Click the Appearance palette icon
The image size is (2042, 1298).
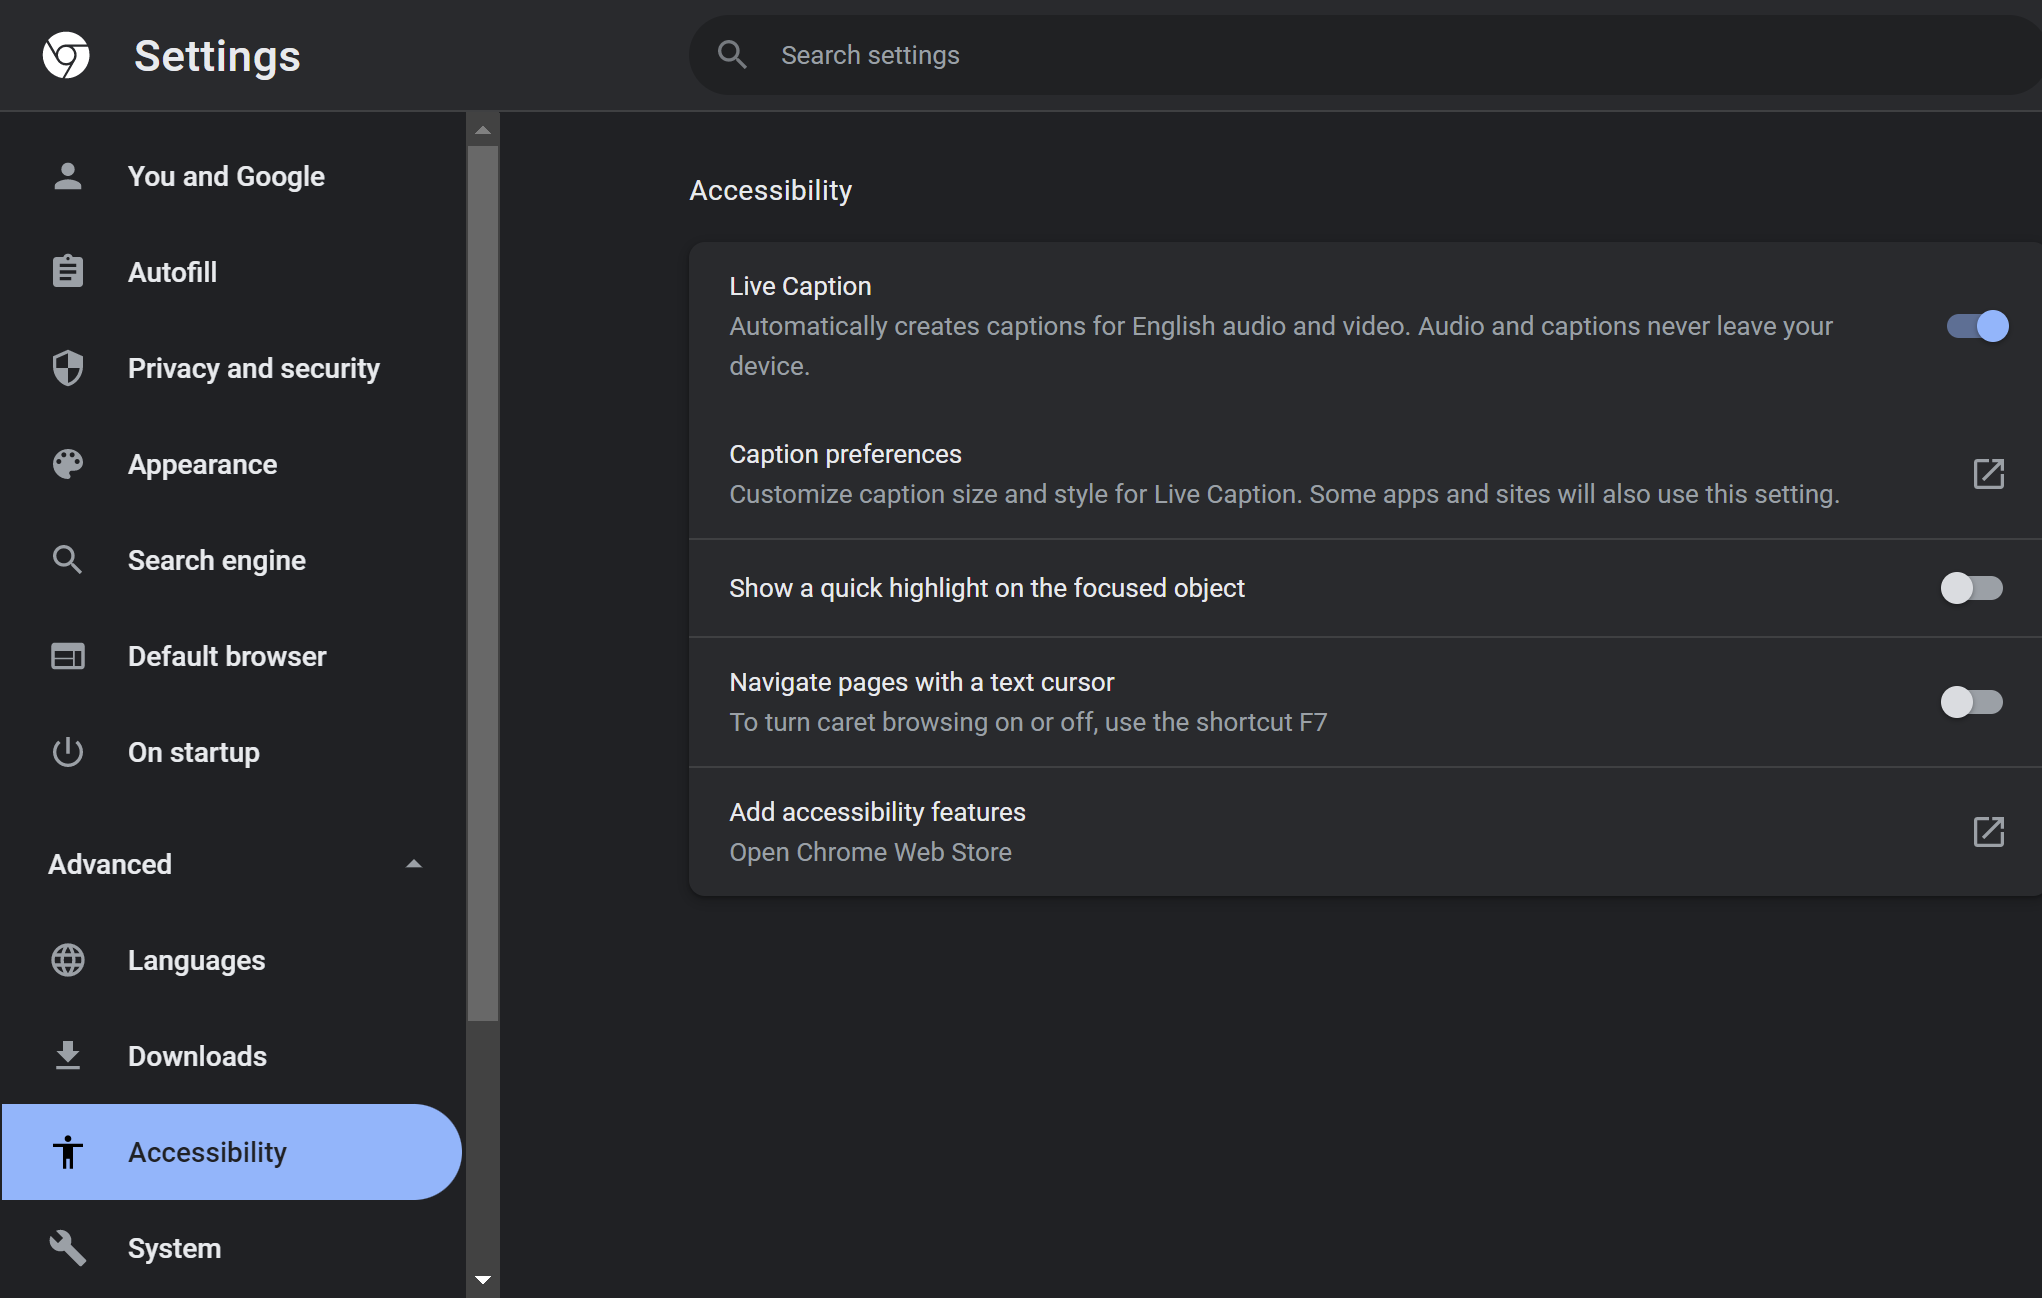pyautogui.click(x=68, y=464)
